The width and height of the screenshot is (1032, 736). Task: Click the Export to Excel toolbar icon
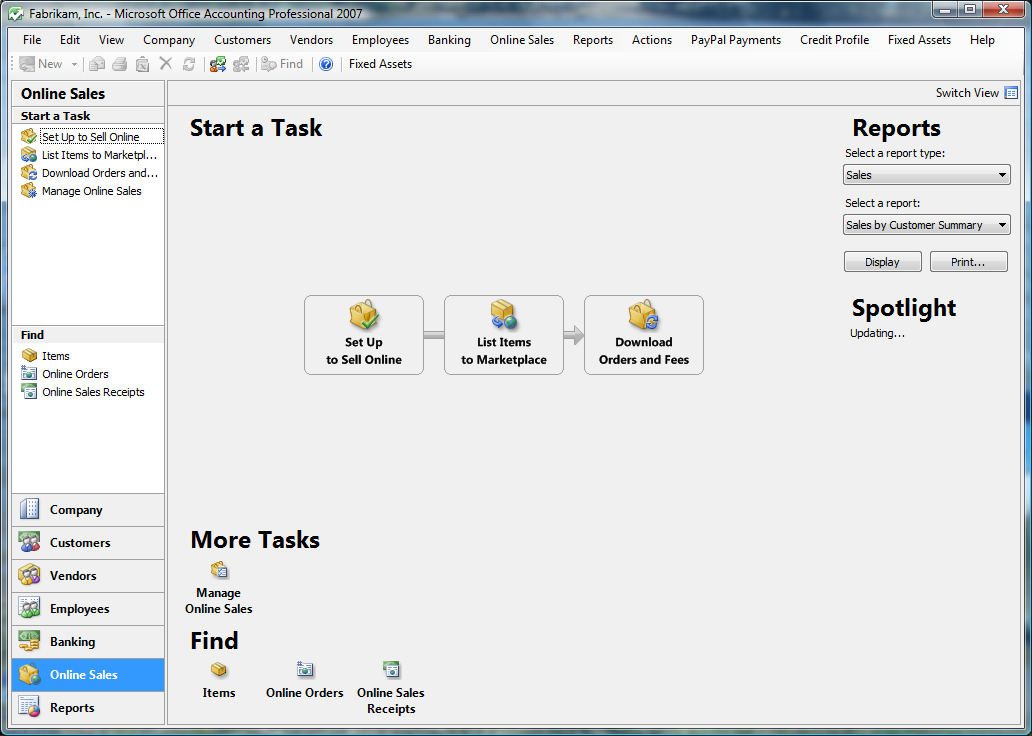pyautogui.click(x=142, y=64)
